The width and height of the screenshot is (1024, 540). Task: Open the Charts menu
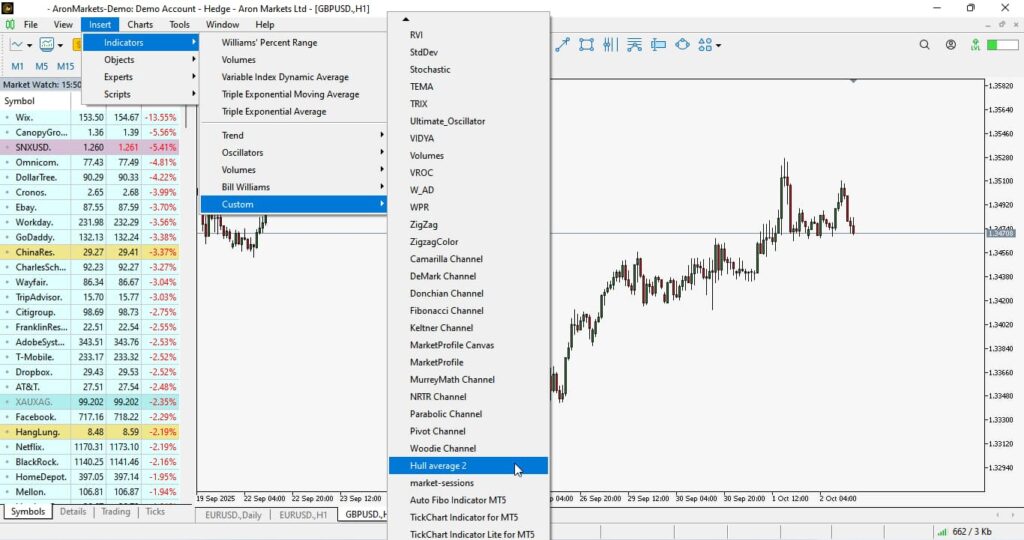pos(140,24)
